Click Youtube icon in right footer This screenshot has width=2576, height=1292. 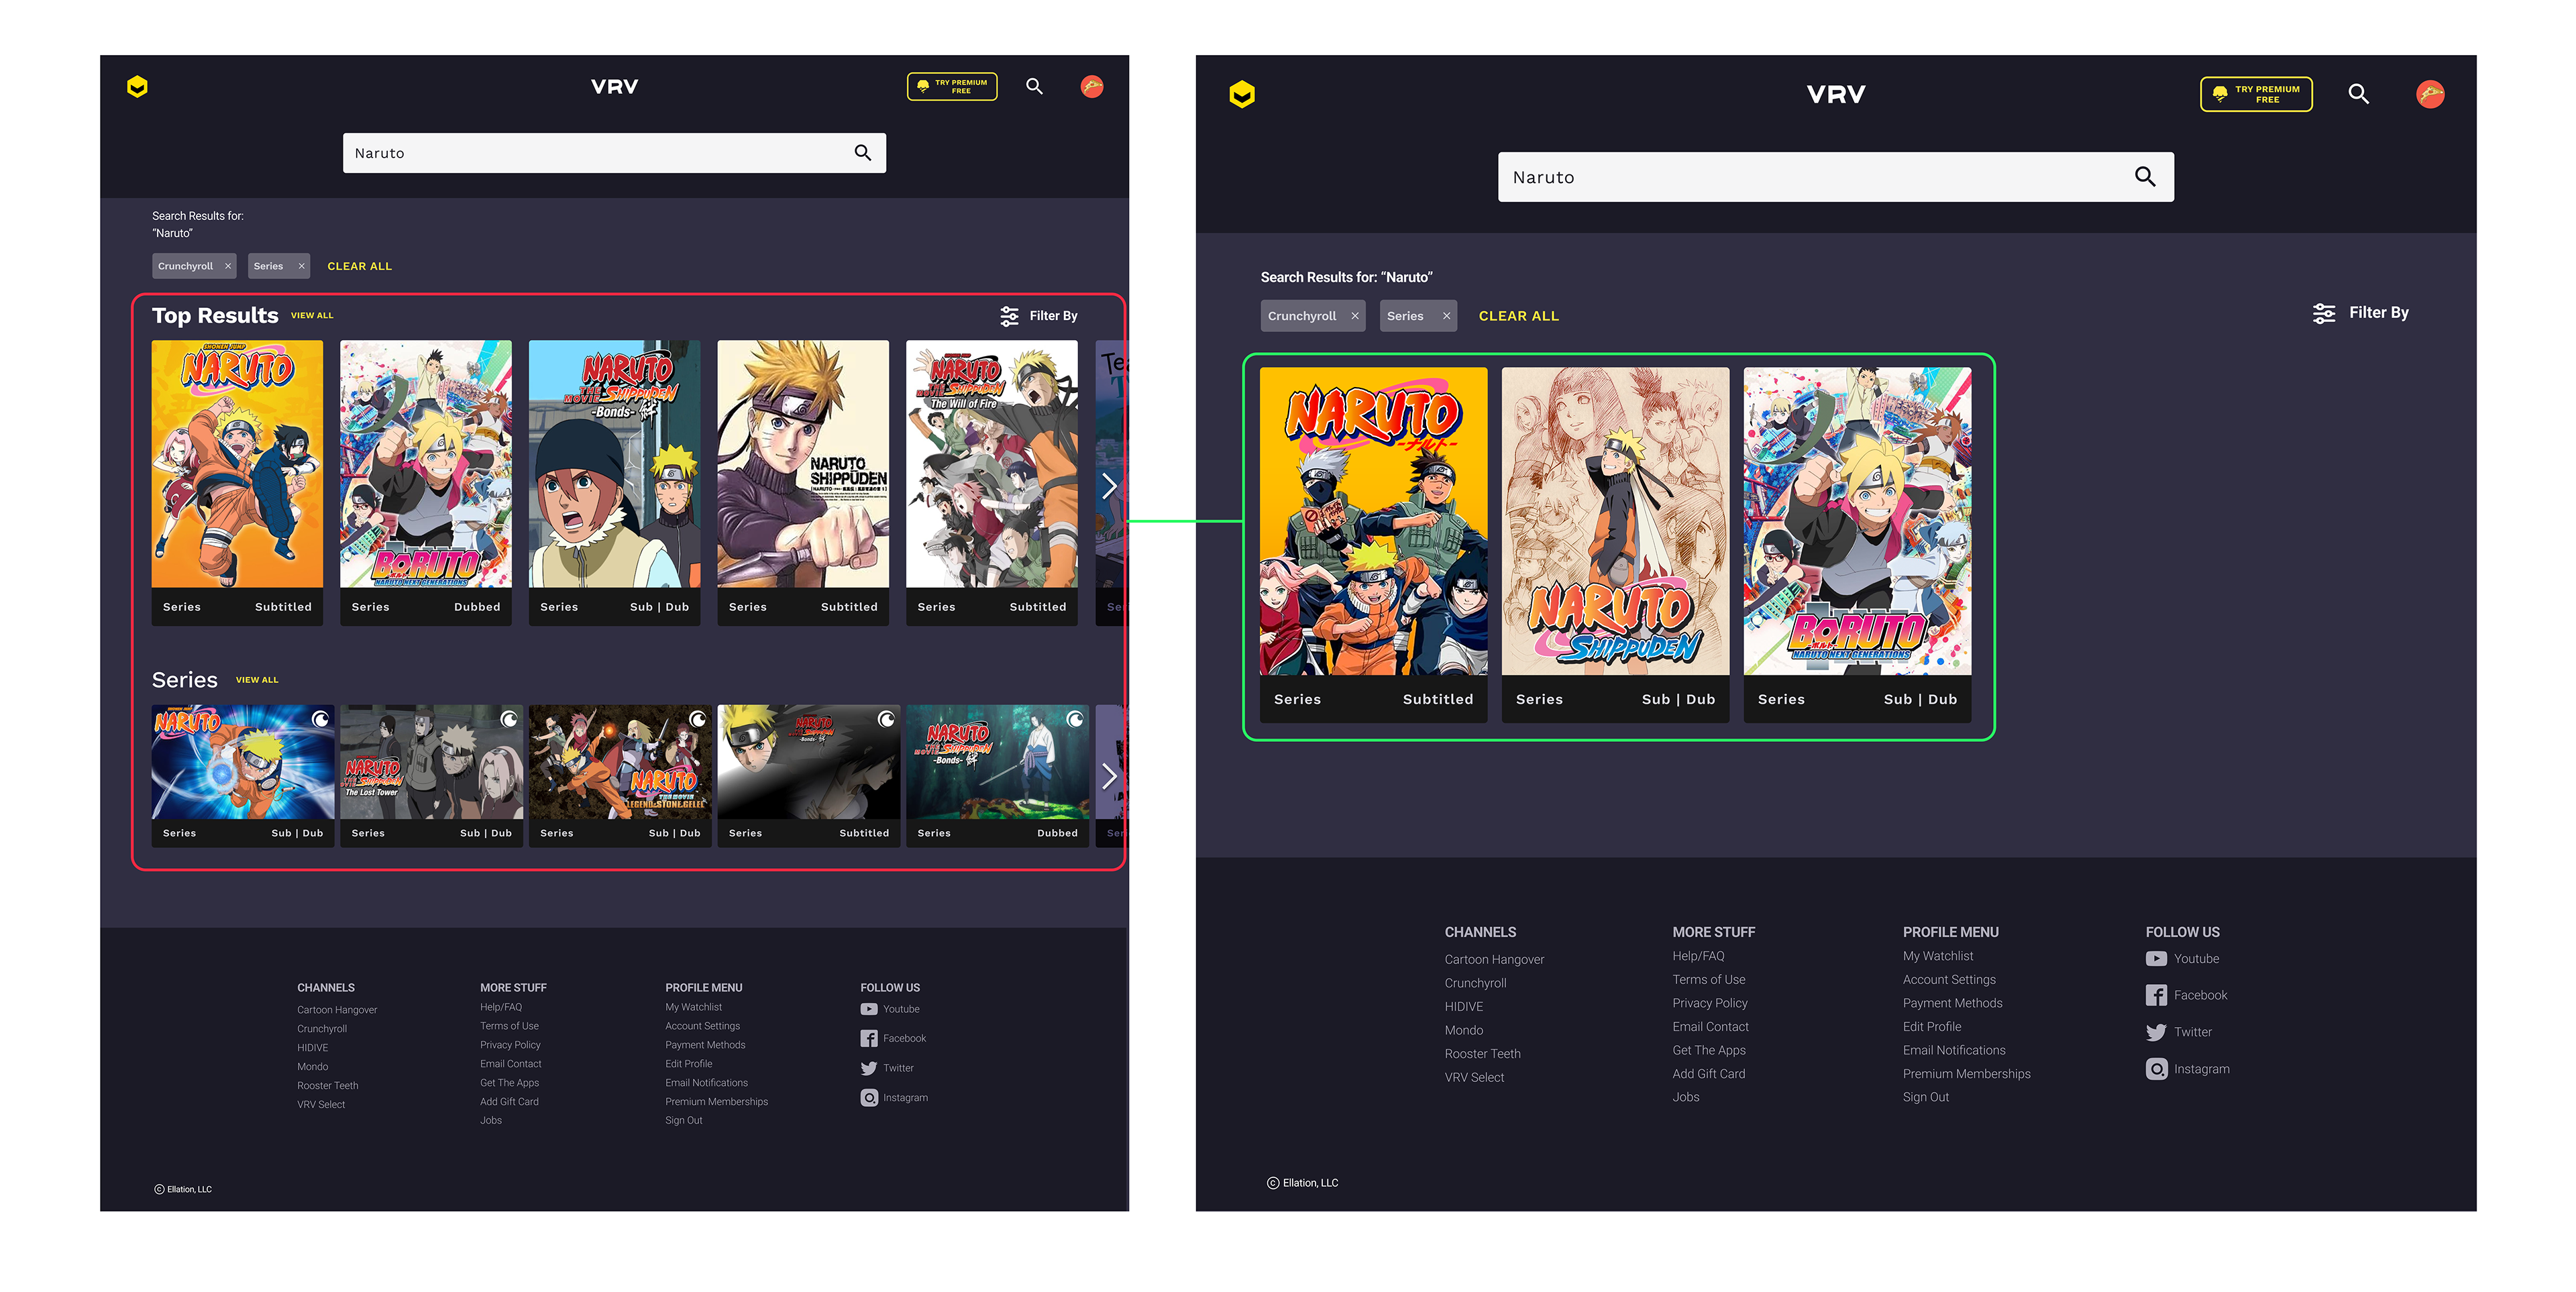pyautogui.click(x=2156, y=959)
